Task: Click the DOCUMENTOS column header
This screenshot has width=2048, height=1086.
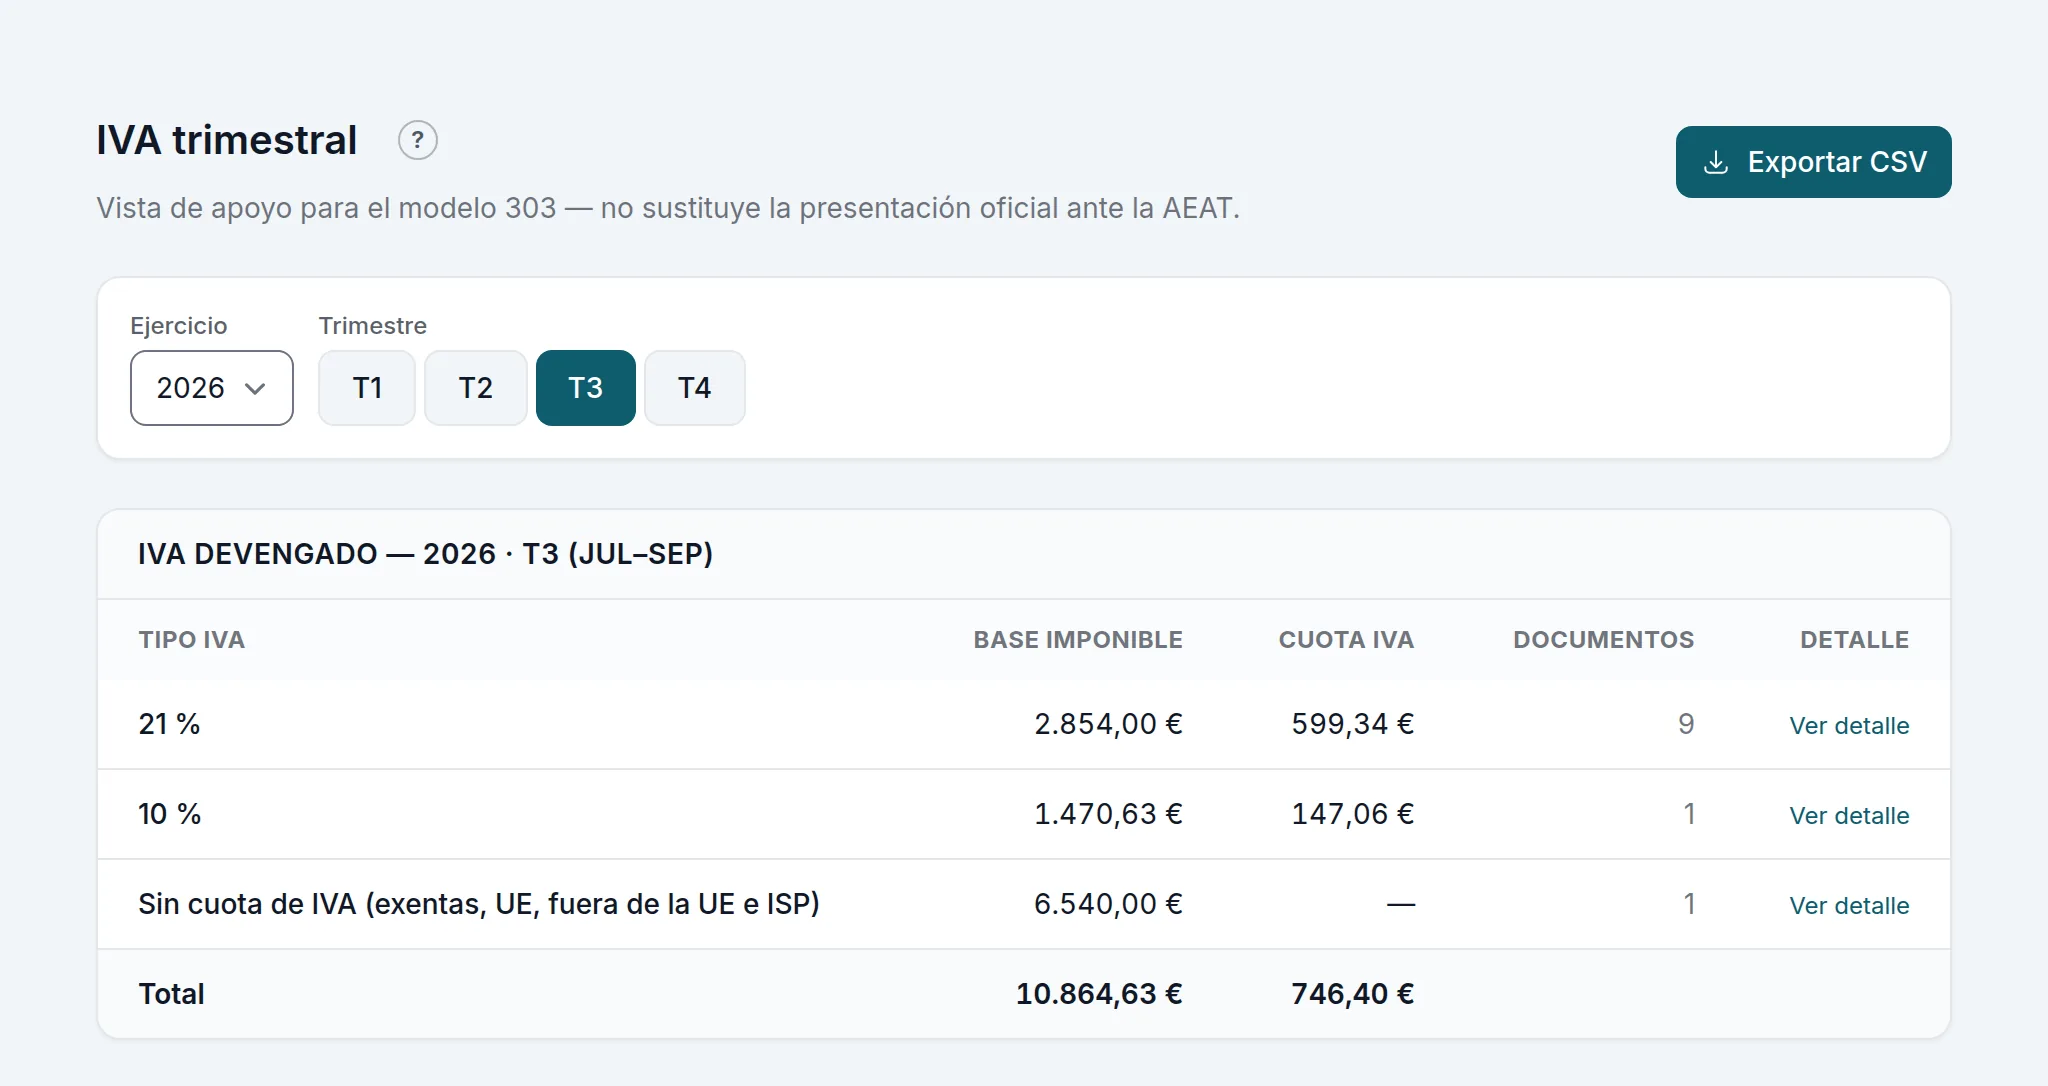Action: point(1603,640)
